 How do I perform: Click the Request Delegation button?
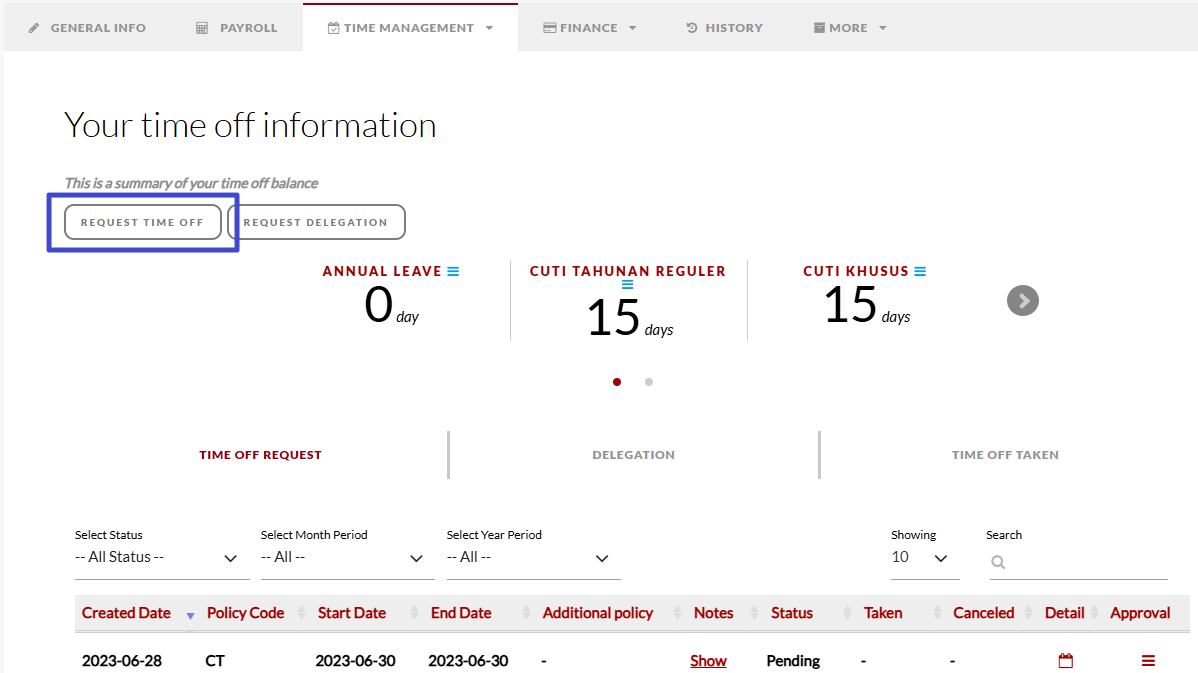point(316,222)
